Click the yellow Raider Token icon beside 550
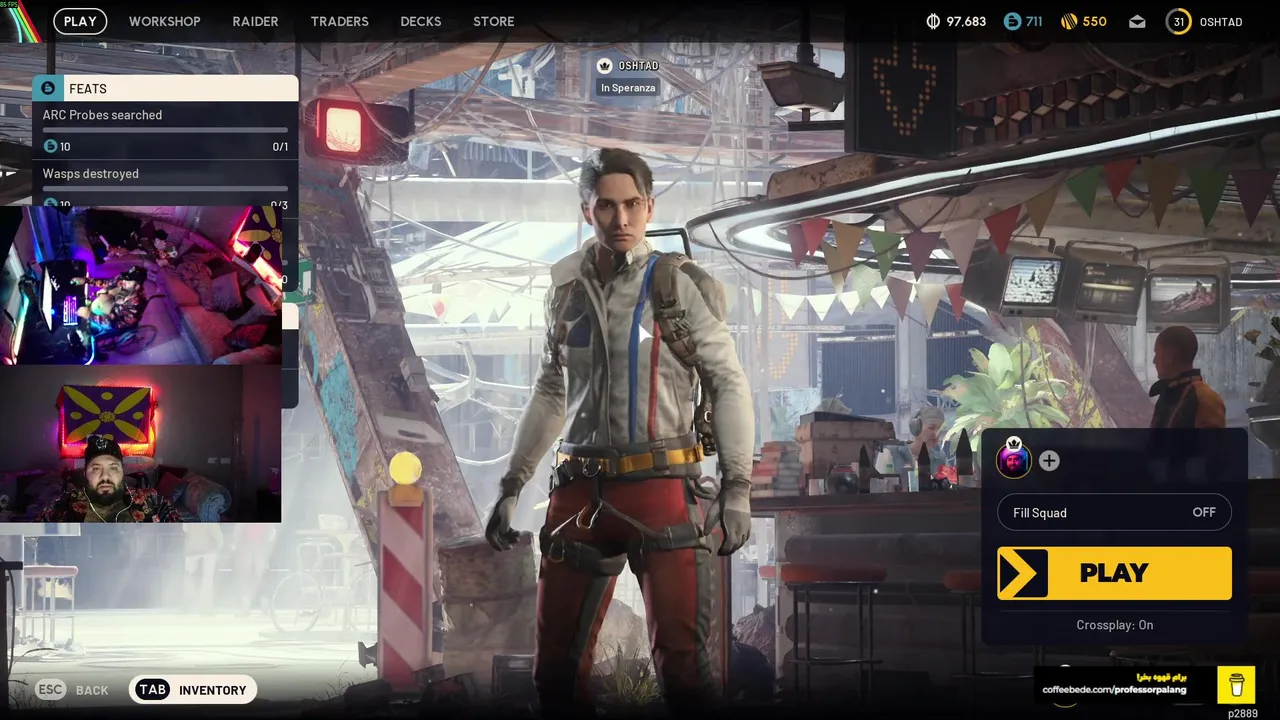This screenshot has height=720, width=1280. coord(1069,21)
